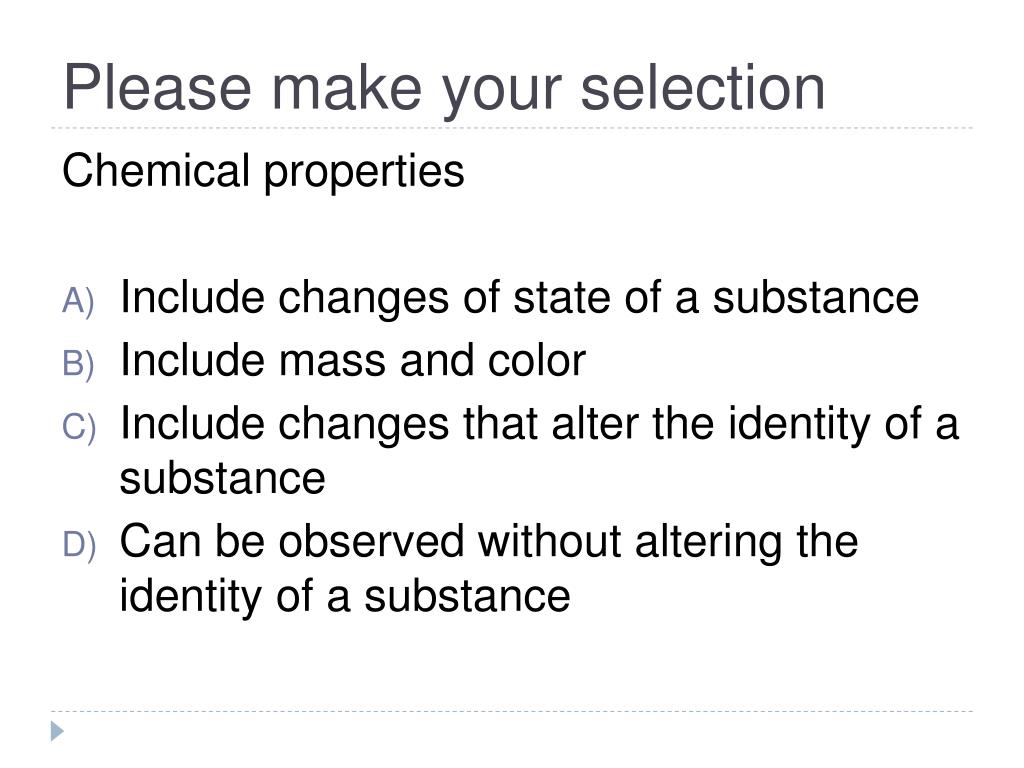Viewport: 1024px width, 768px height.
Task: Click the blue triangle arrow icon
Action: pos(57,731)
